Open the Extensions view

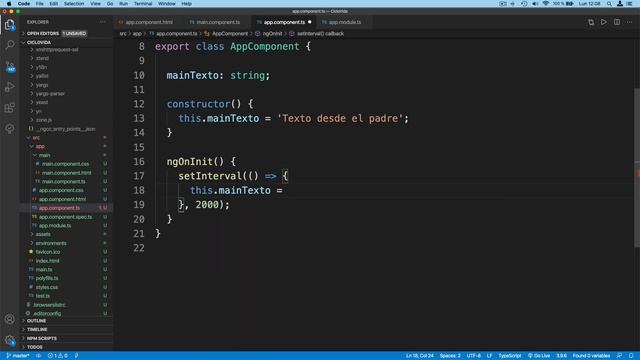click(10, 108)
